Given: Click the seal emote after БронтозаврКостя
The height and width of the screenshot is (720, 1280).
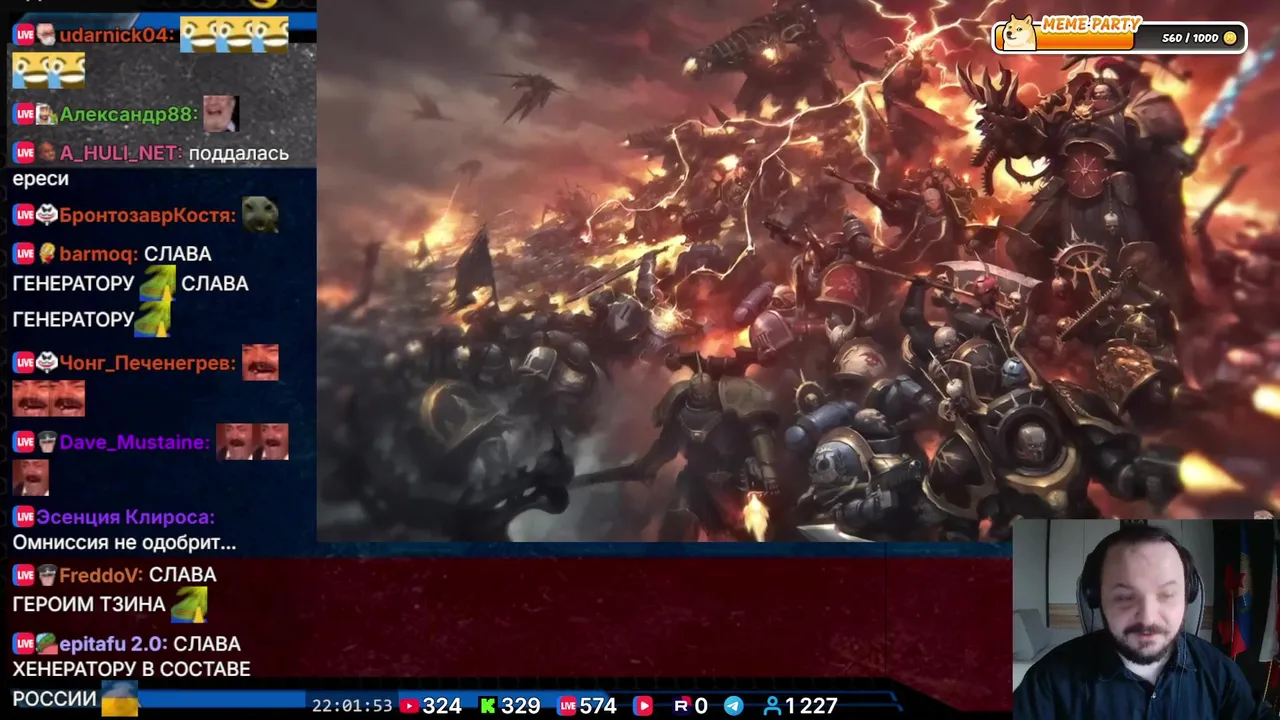Looking at the screenshot, I should click(x=260, y=214).
